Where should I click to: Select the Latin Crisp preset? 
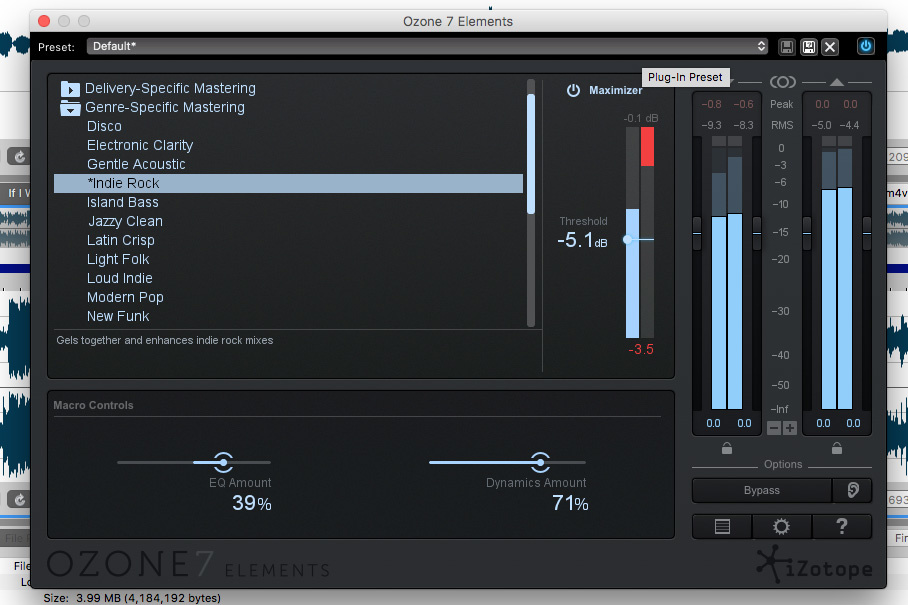click(120, 240)
